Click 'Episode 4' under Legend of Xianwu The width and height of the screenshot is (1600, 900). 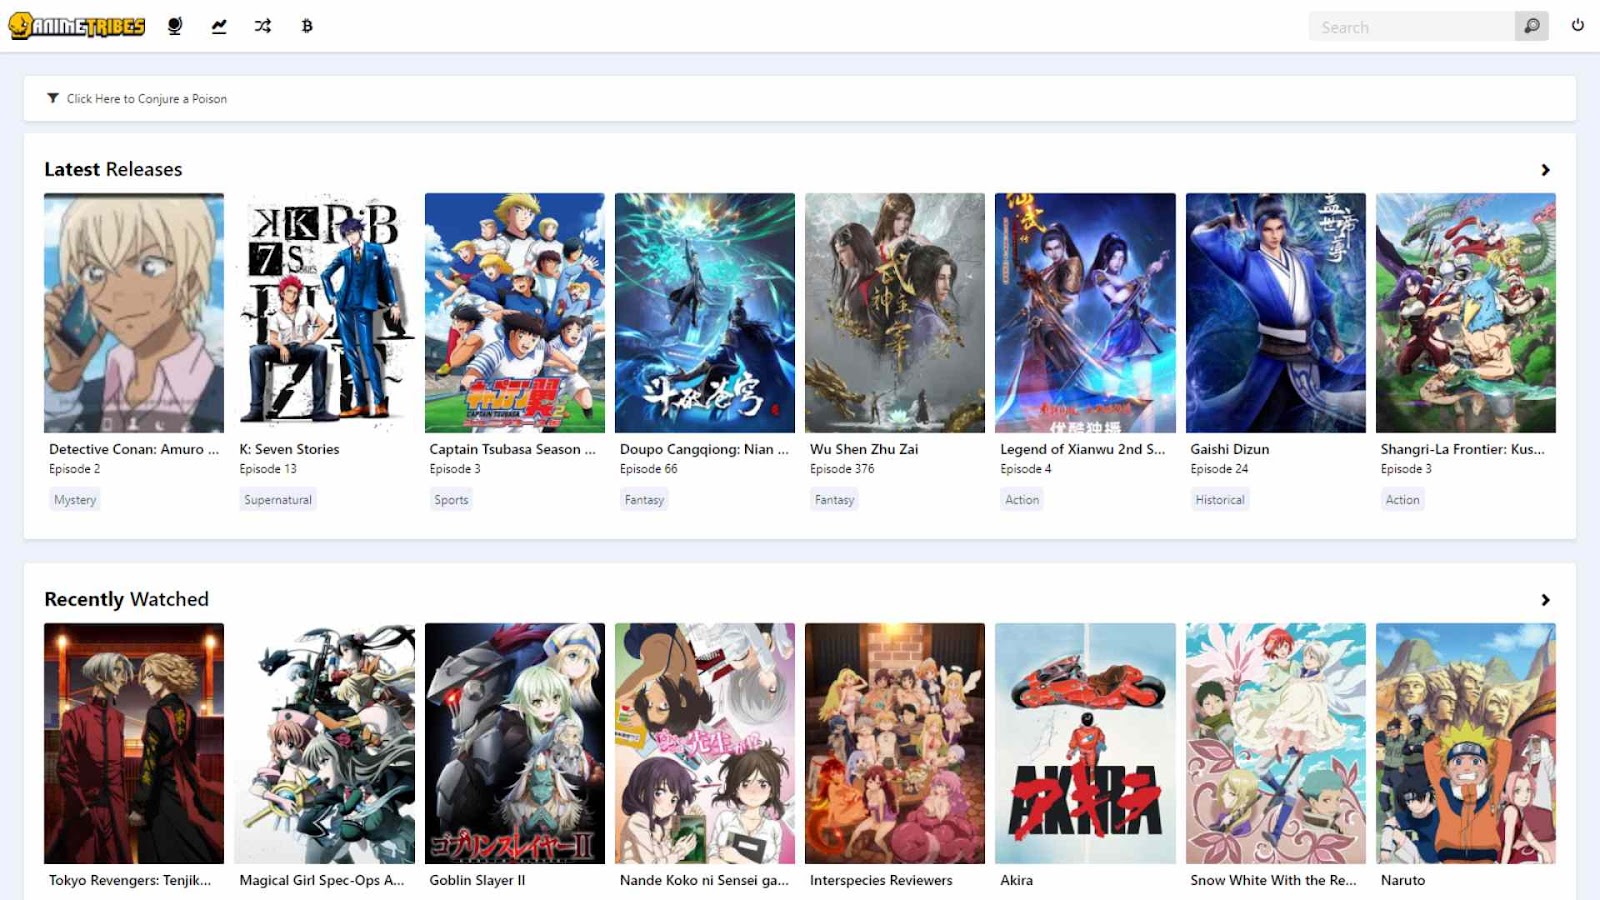[1026, 469]
